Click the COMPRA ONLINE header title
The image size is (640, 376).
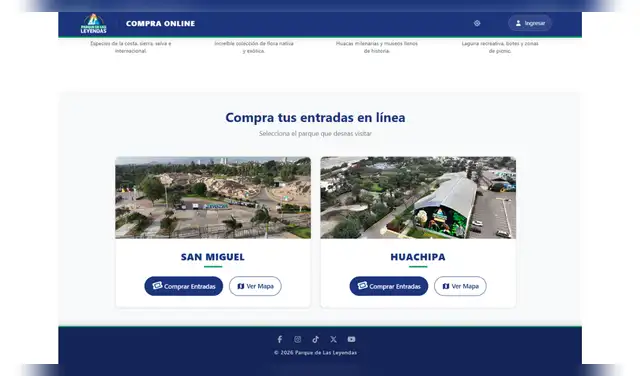(x=160, y=24)
